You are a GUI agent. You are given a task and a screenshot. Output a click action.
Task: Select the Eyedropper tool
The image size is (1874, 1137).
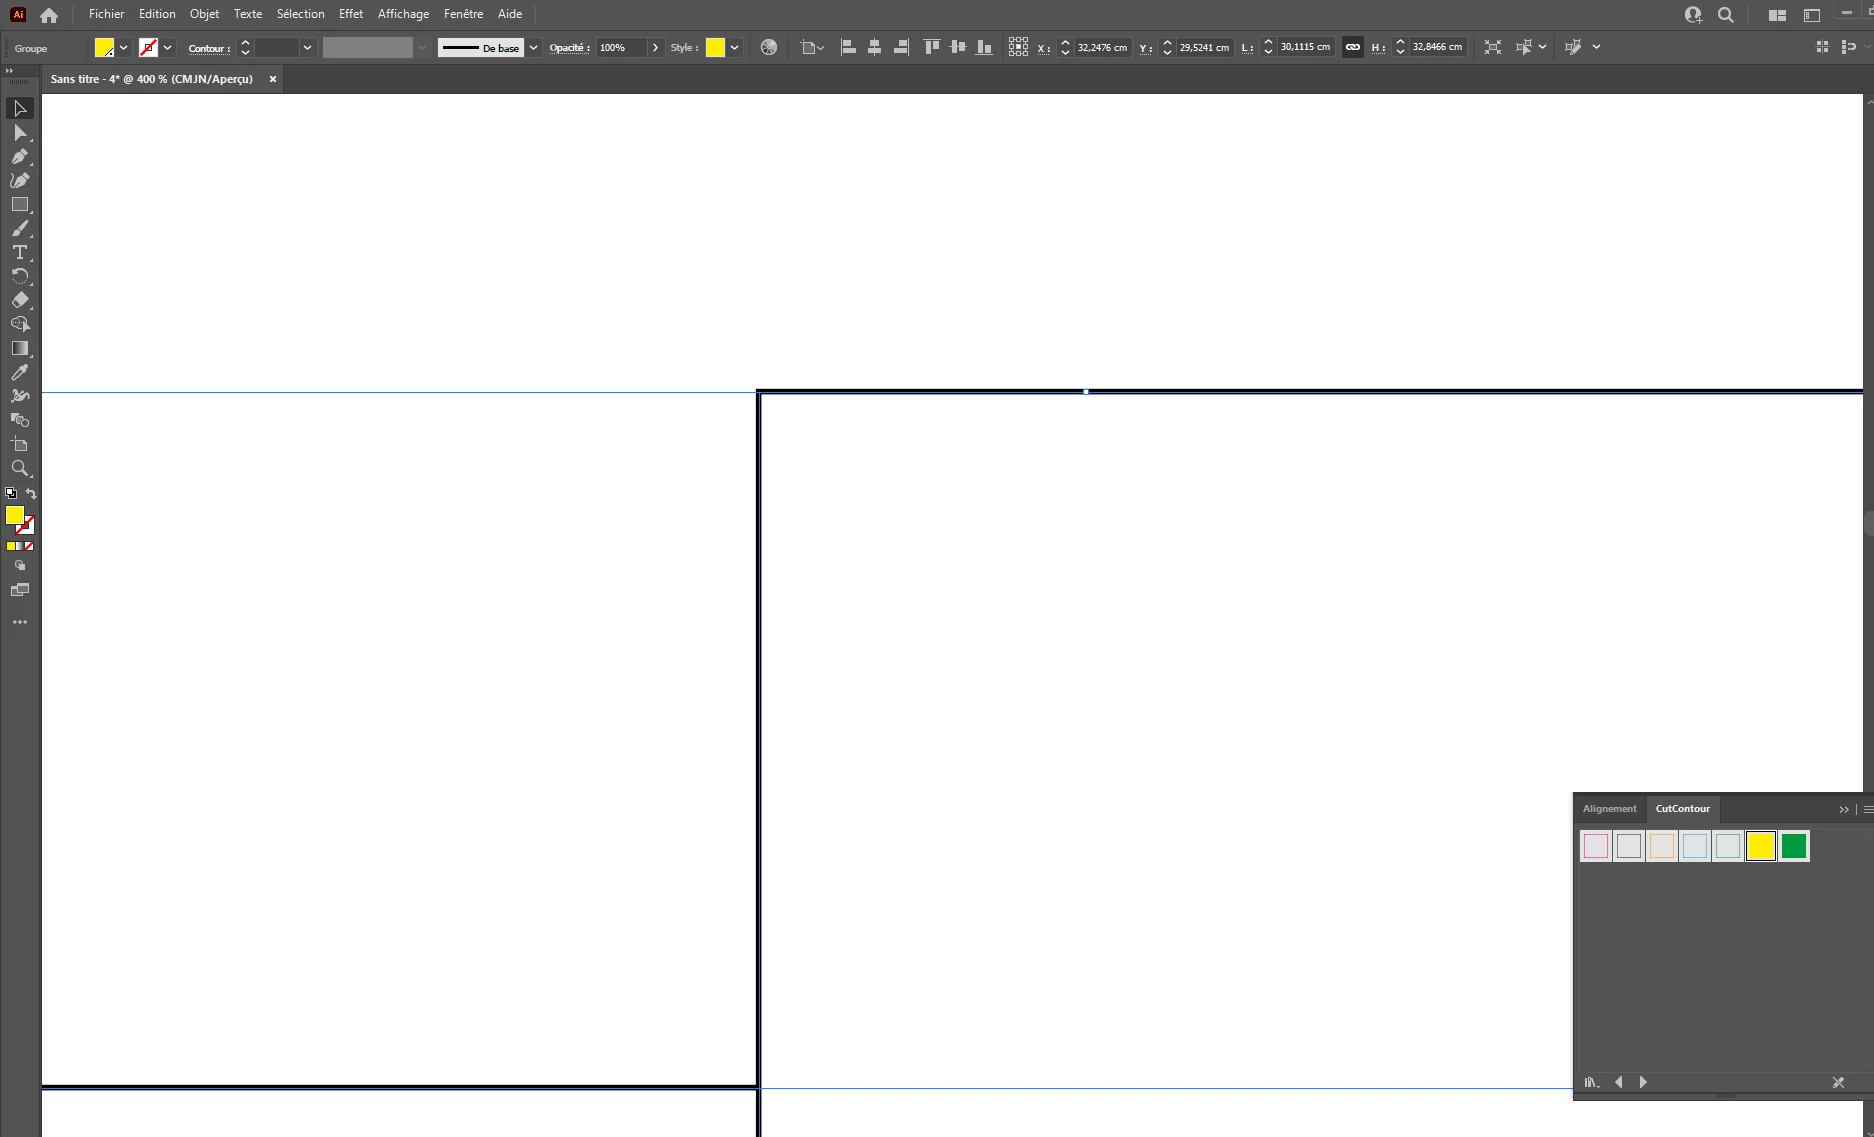pyautogui.click(x=20, y=372)
